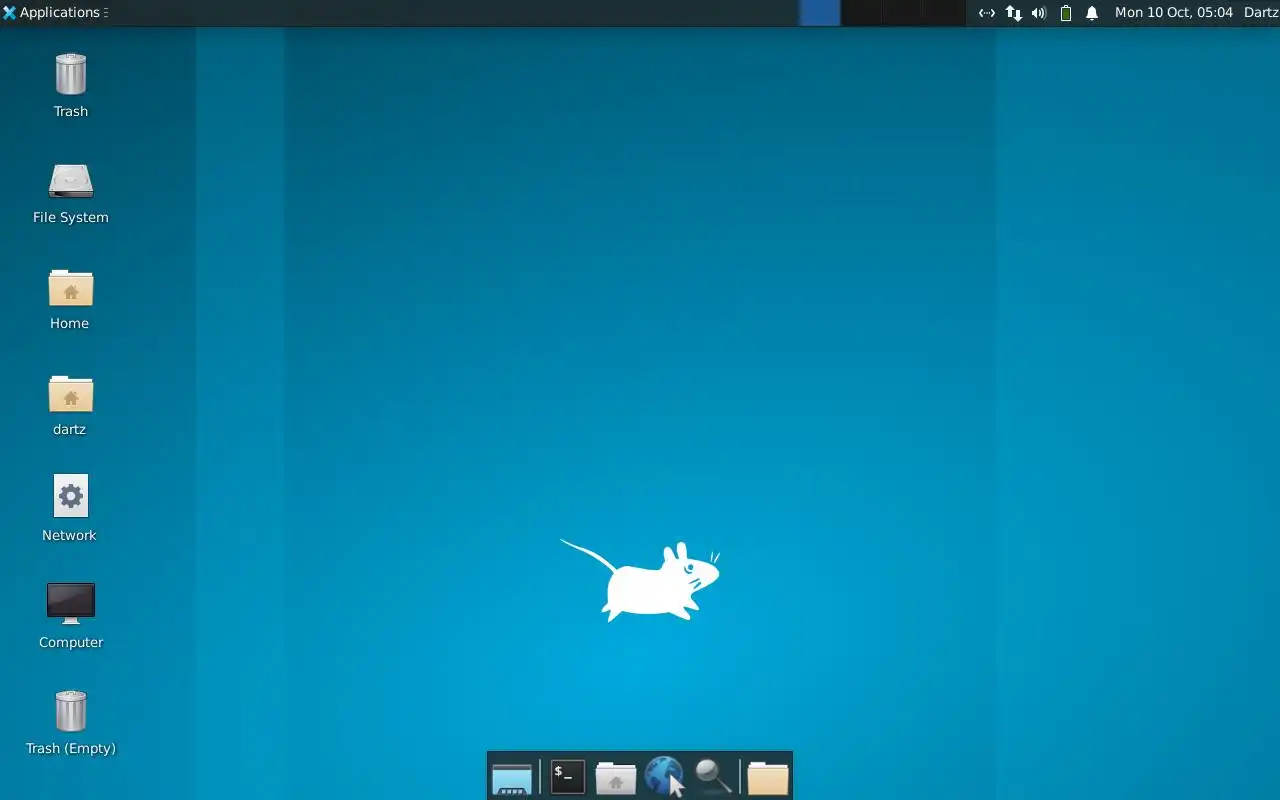
Task: Open the notifications bell icon
Action: (x=1092, y=13)
